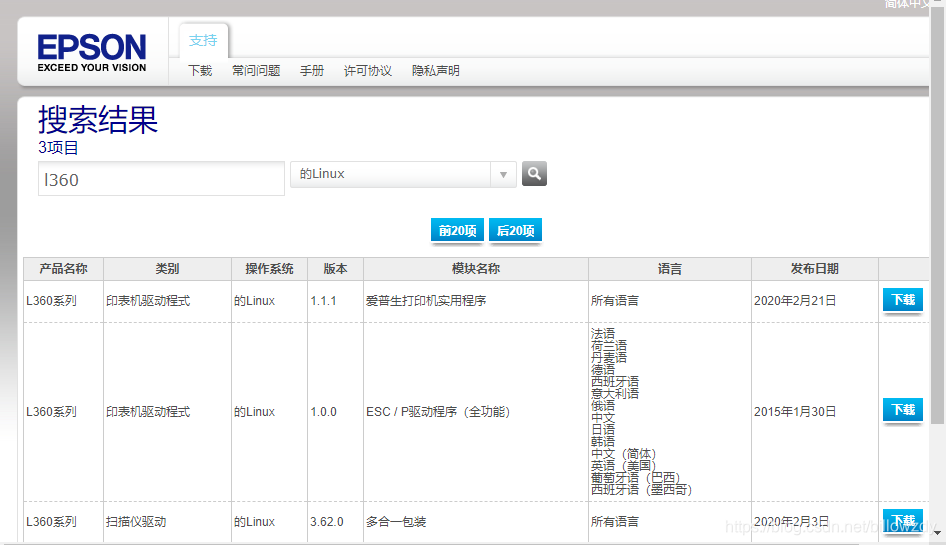Screen dimensions: 946x545
Task: Click the 2015年1月30日 release date
Action: click(x=795, y=412)
